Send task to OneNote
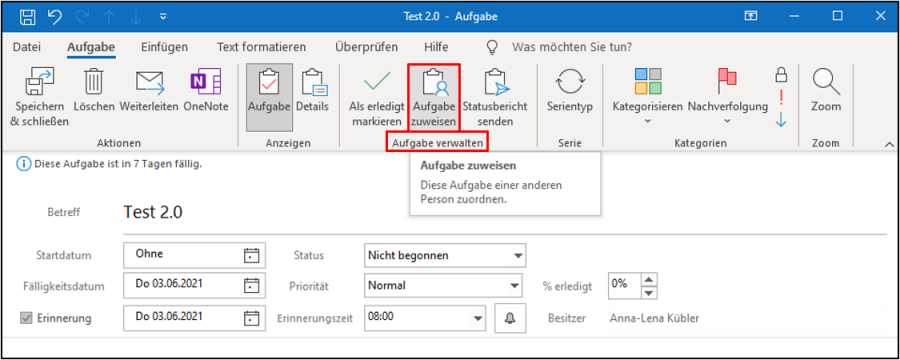 205,81
